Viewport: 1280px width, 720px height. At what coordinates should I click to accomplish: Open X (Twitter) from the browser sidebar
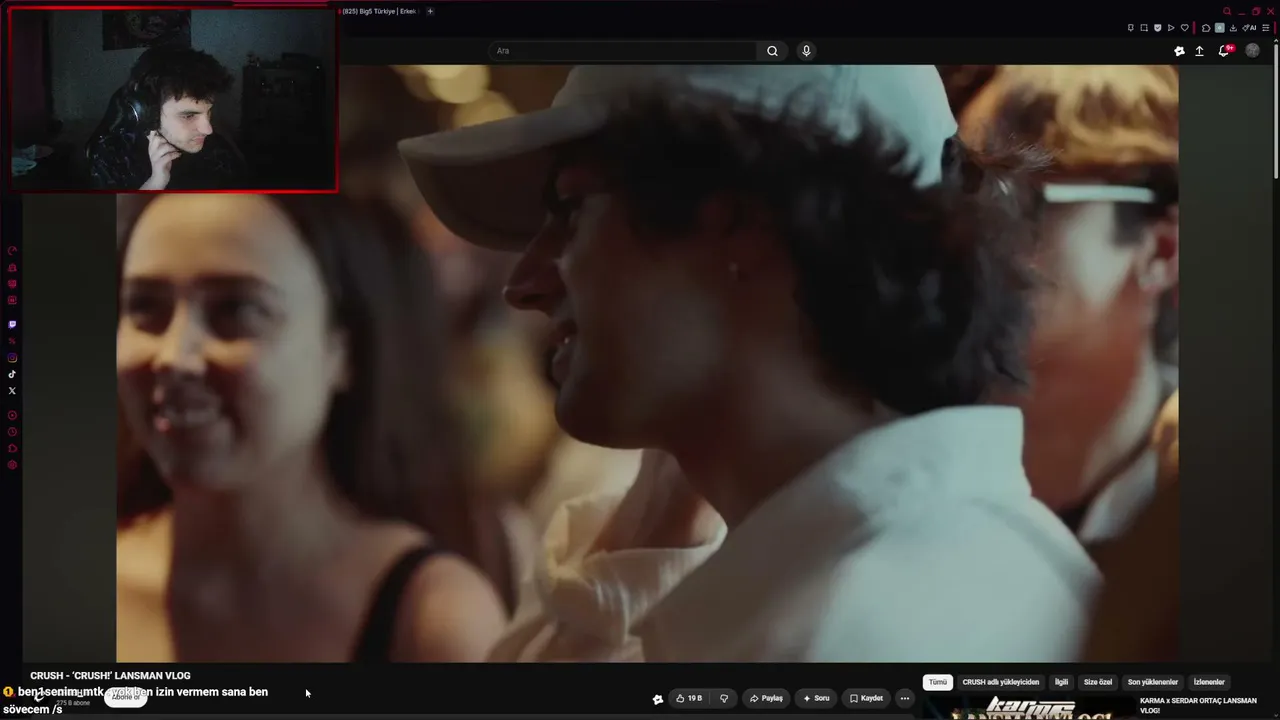coord(12,391)
